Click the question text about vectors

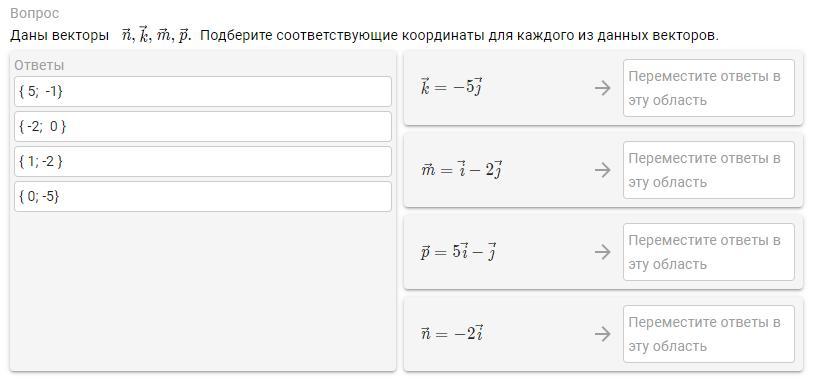pyautogui.click(x=364, y=36)
